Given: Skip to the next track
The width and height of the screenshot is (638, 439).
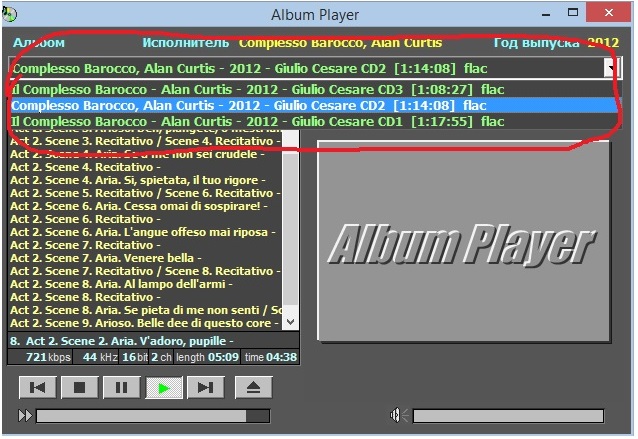Looking at the screenshot, I should click(x=205, y=387).
